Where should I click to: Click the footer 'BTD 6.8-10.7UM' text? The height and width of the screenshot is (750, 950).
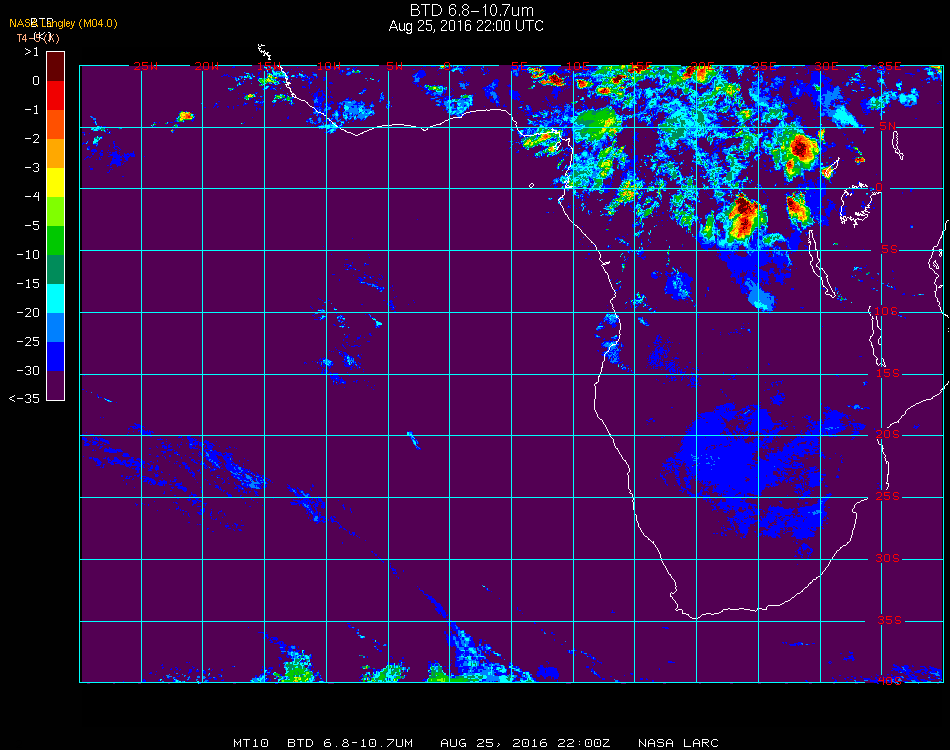350,743
